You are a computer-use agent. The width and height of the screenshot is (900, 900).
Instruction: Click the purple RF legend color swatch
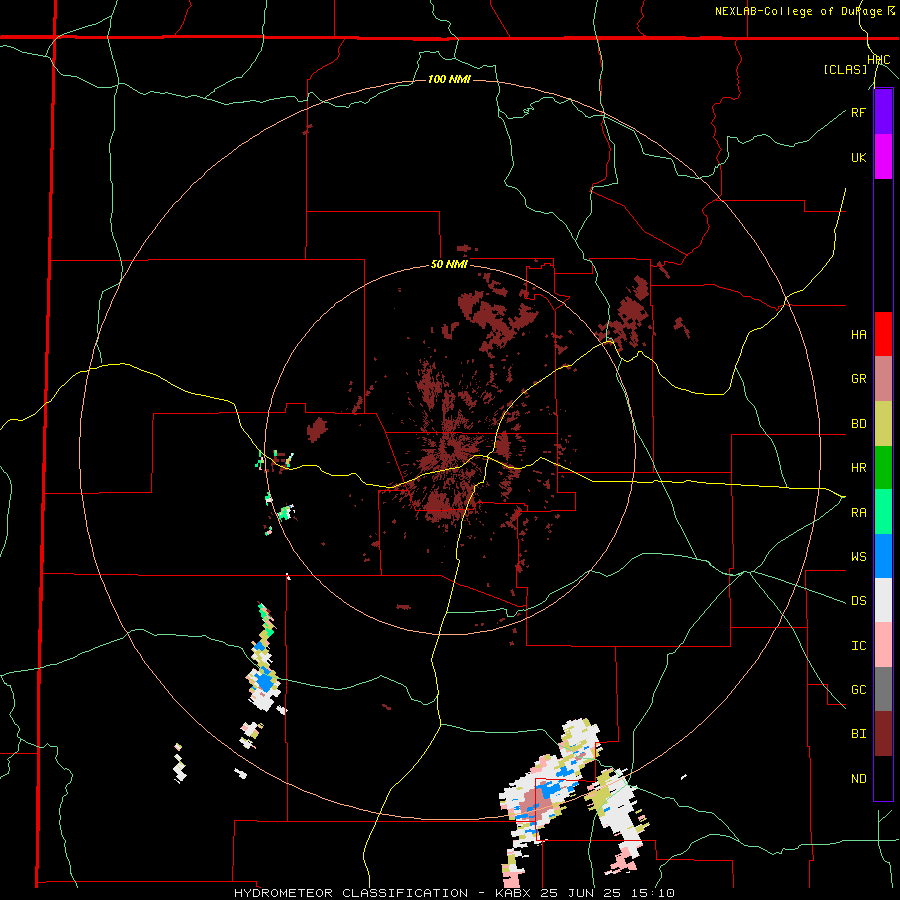tap(883, 112)
